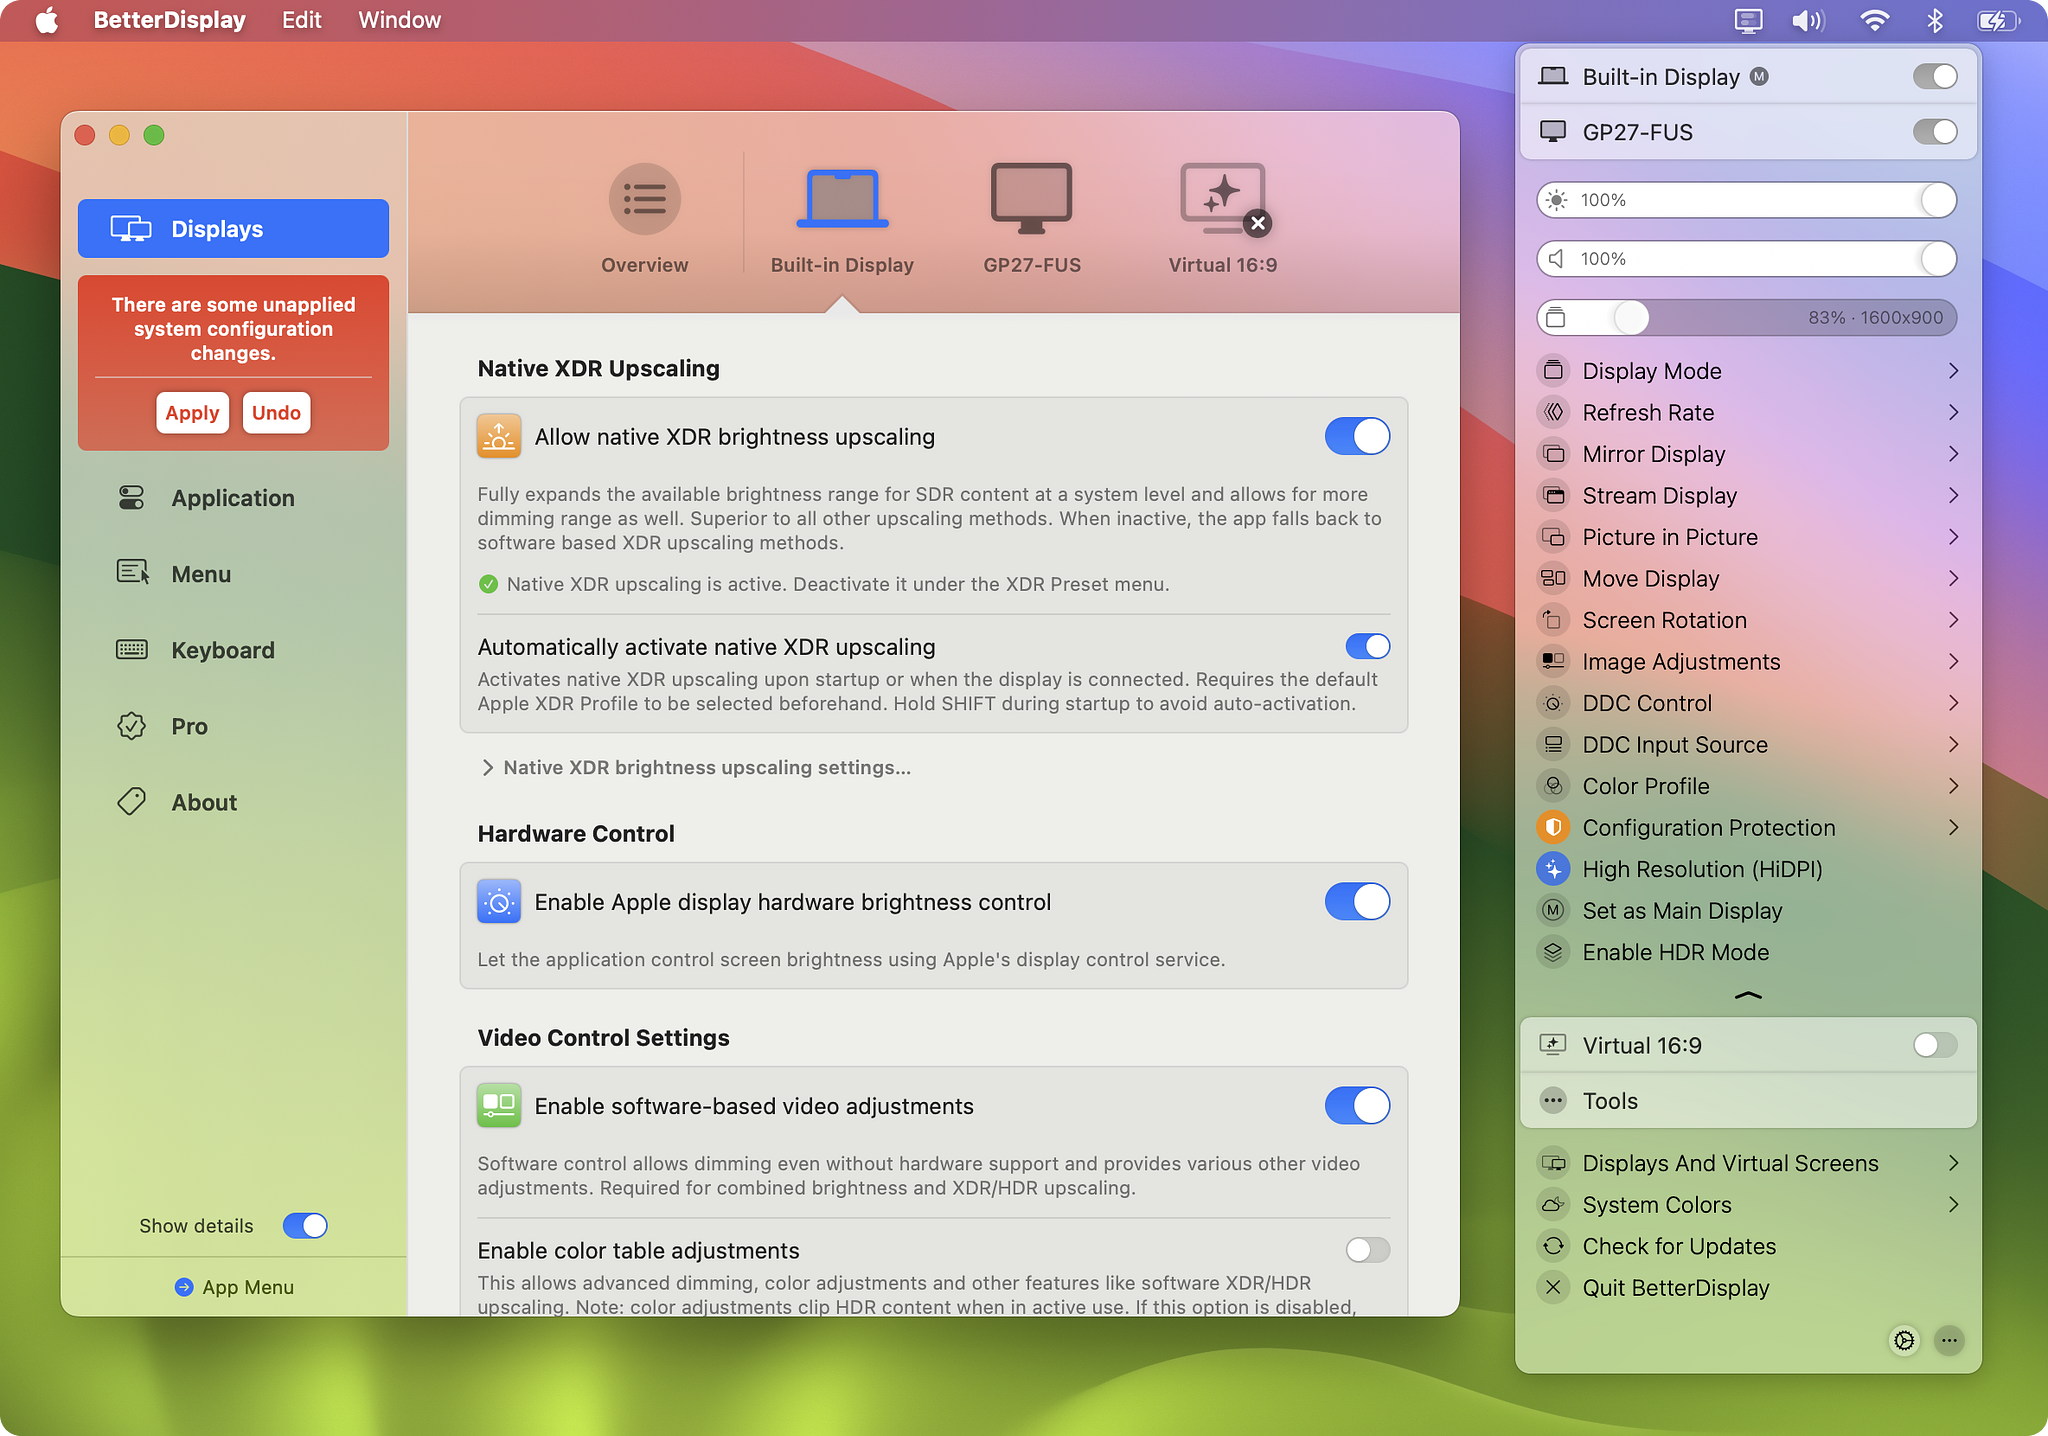Viewport: 2048px width, 1436px height.
Task: Click the BetterDisplay menu bar display icon
Action: tap(1748, 20)
